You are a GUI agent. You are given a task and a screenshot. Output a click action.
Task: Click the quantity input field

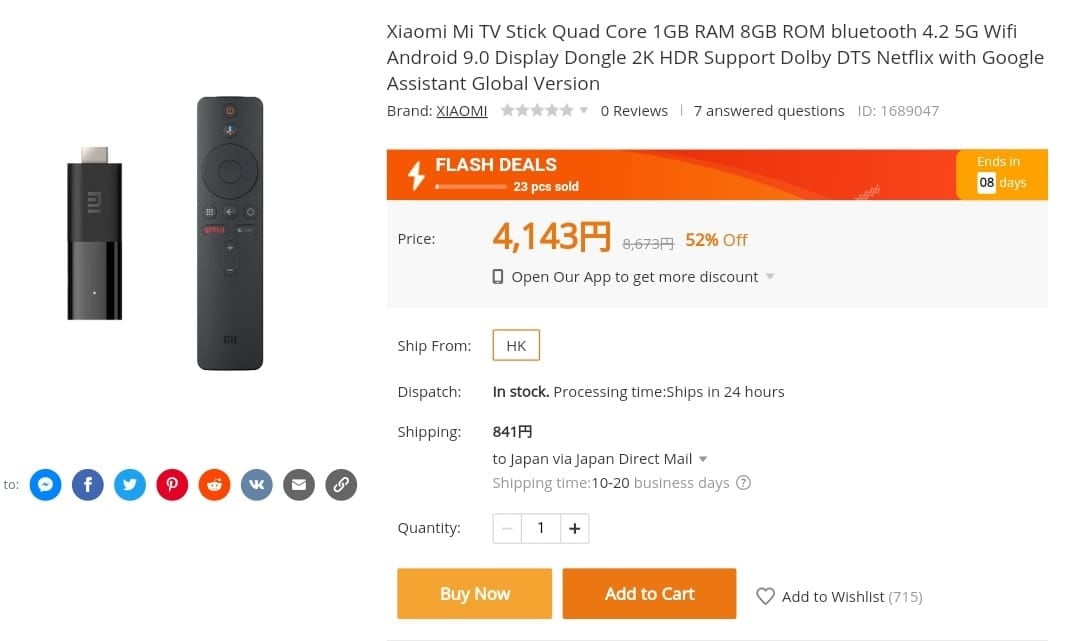click(x=541, y=528)
